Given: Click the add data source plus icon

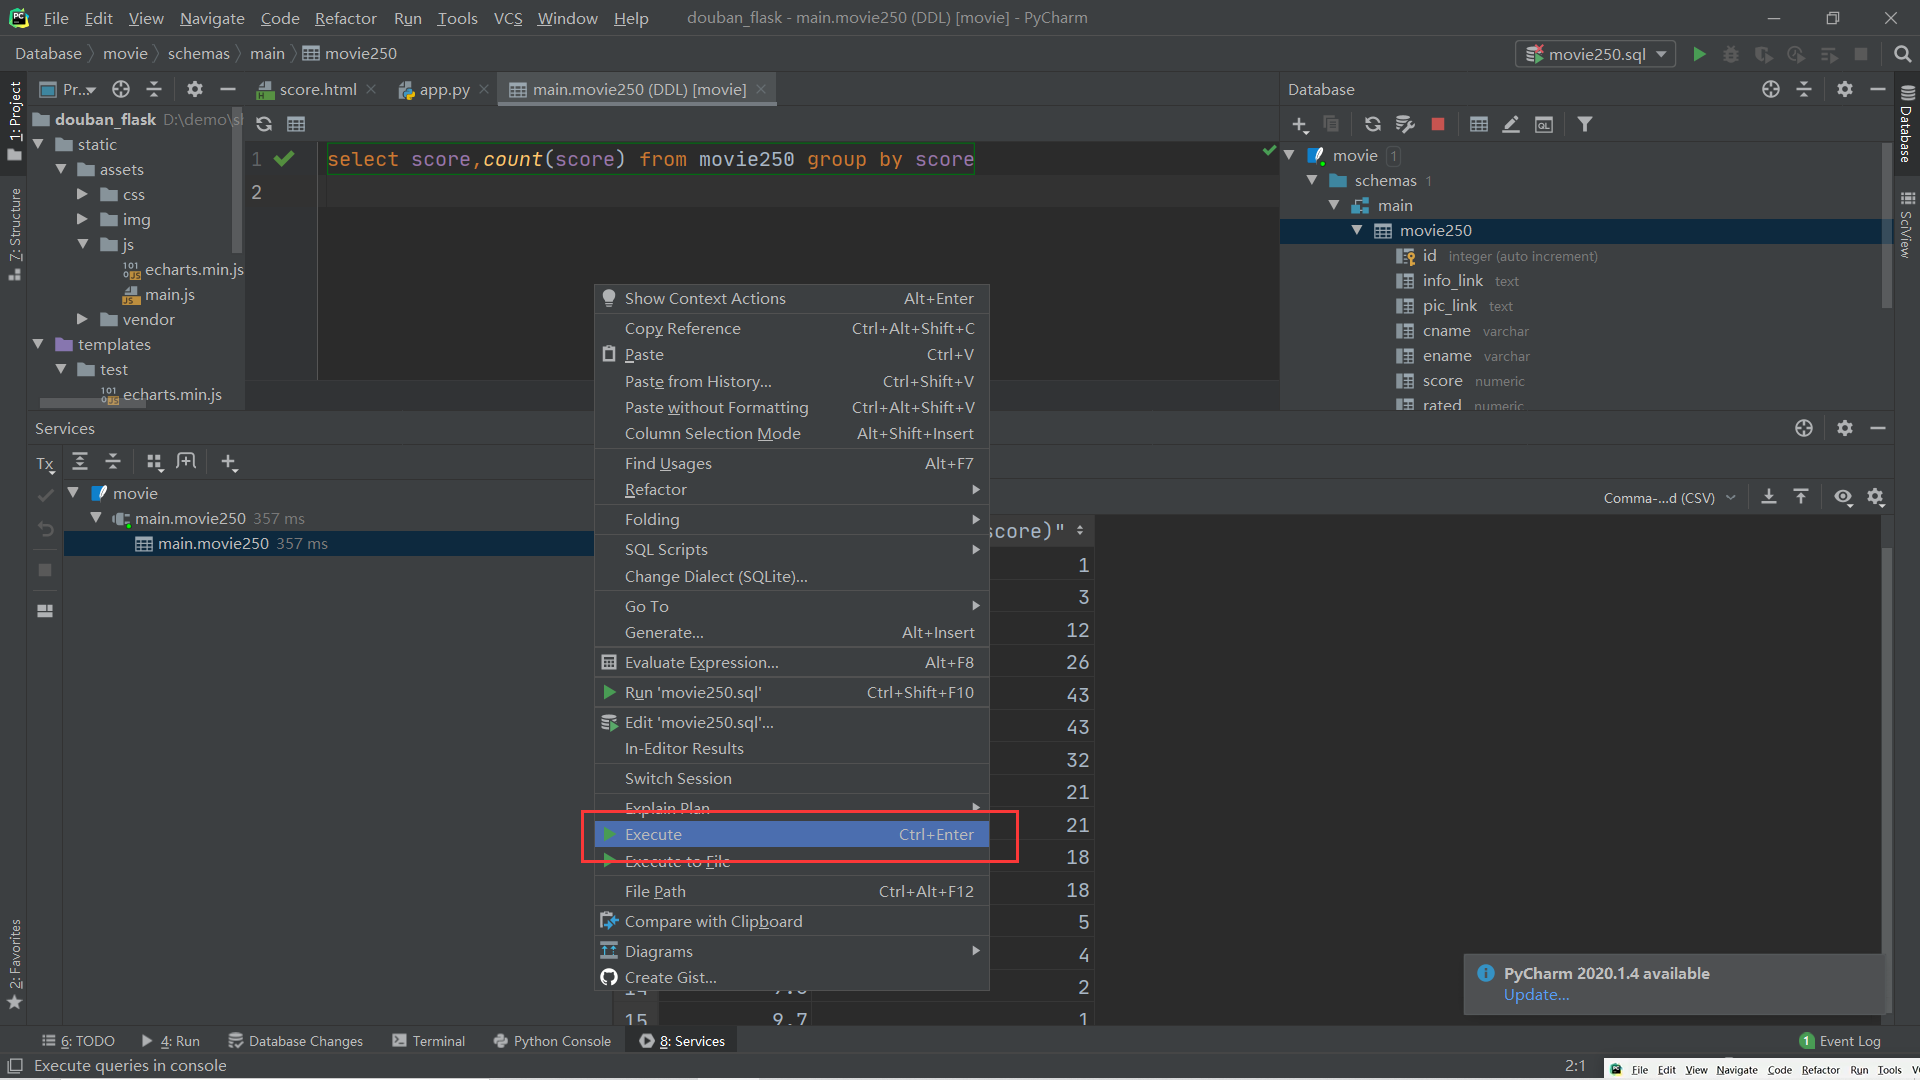Looking at the screenshot, I should (1299, 124).
